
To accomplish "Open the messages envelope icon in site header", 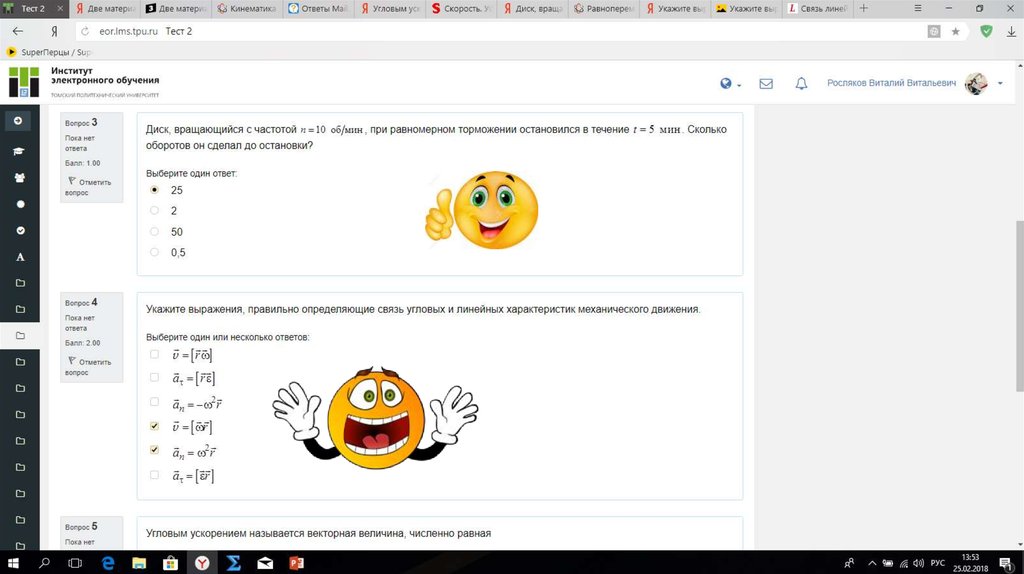I will point(766,84).
